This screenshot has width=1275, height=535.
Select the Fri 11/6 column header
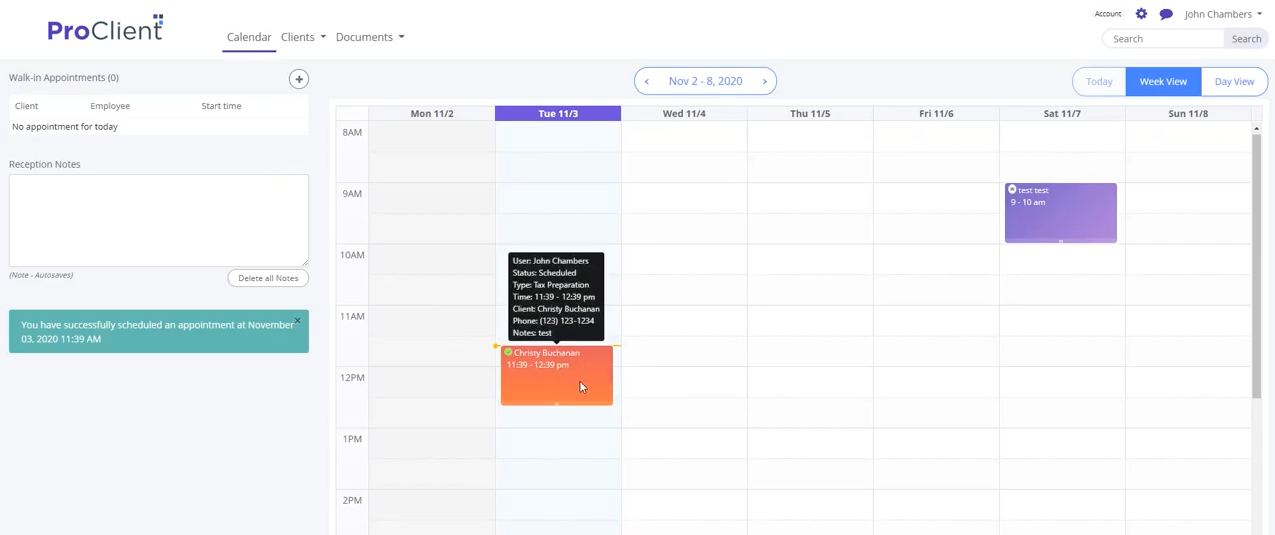936,114
